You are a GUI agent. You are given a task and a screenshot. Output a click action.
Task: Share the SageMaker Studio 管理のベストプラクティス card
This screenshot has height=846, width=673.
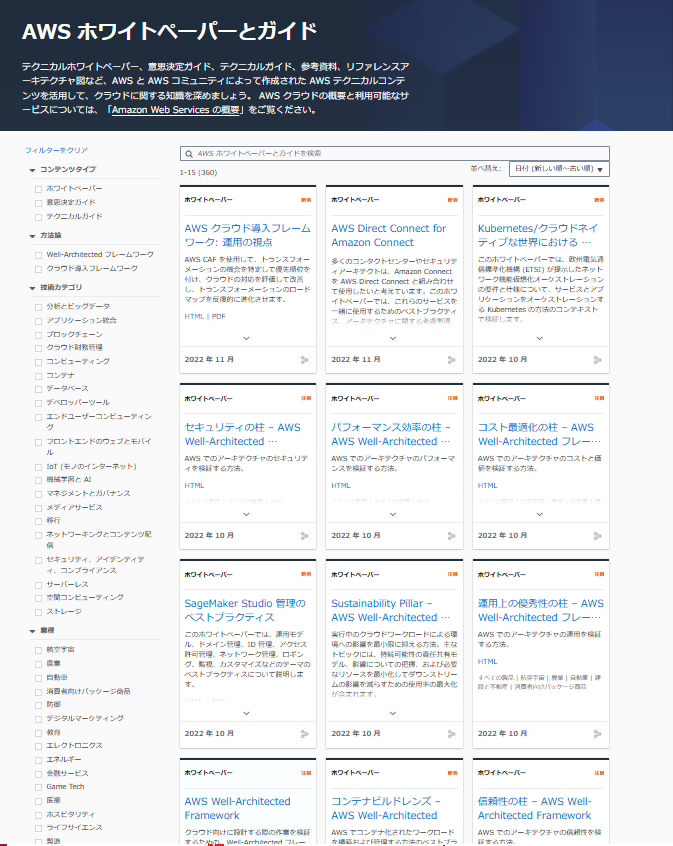(x=304, y=734)
